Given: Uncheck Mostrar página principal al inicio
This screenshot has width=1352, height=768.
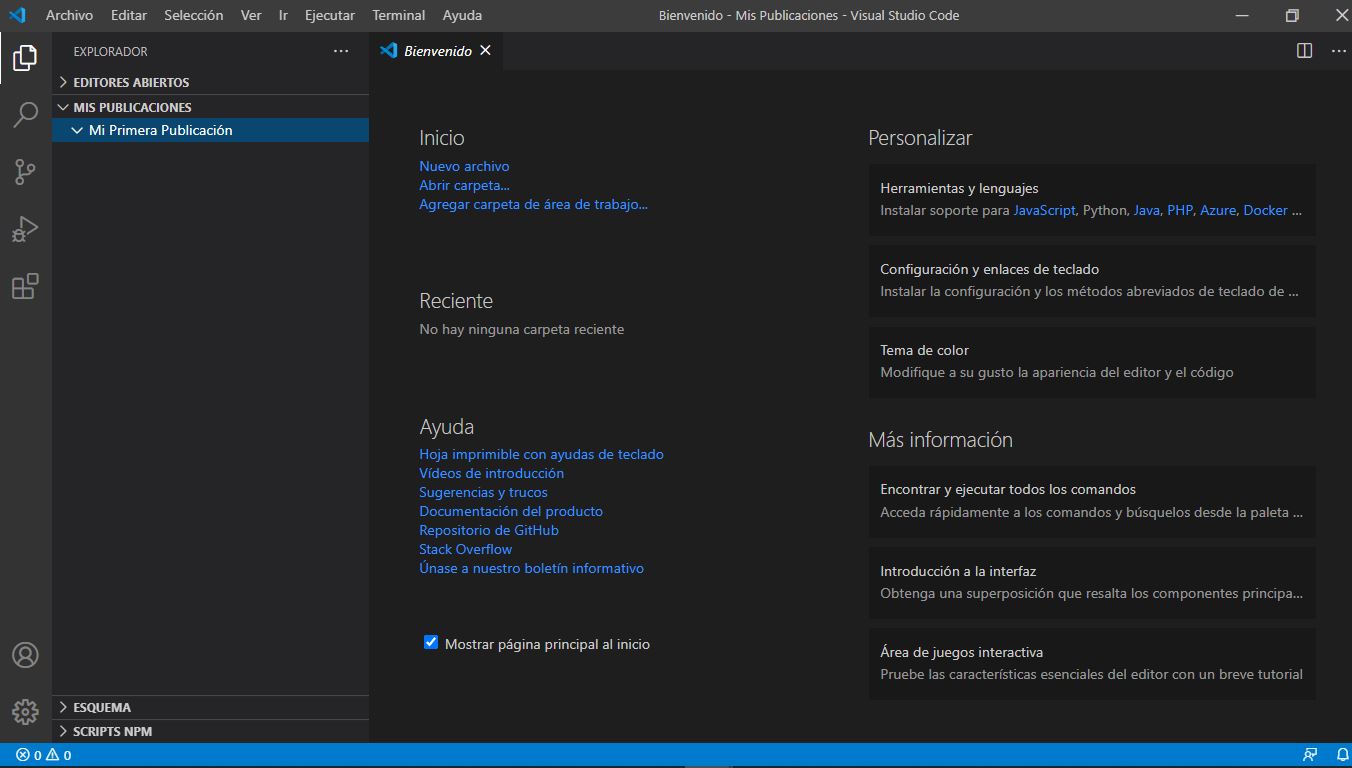Looking at the screenshot, I should tap(431, 643).
